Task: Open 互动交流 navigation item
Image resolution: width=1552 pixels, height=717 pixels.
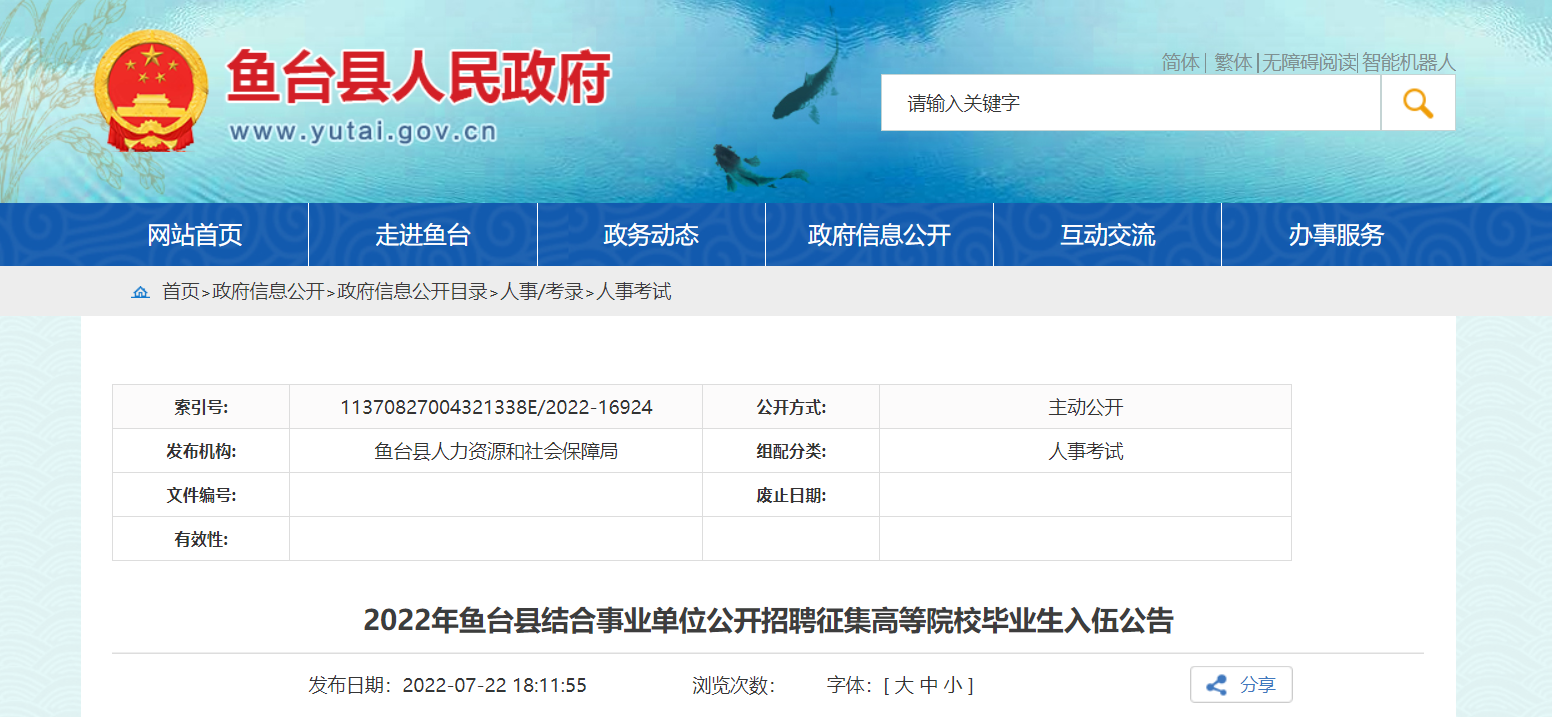Action: tap(1107, 235)
